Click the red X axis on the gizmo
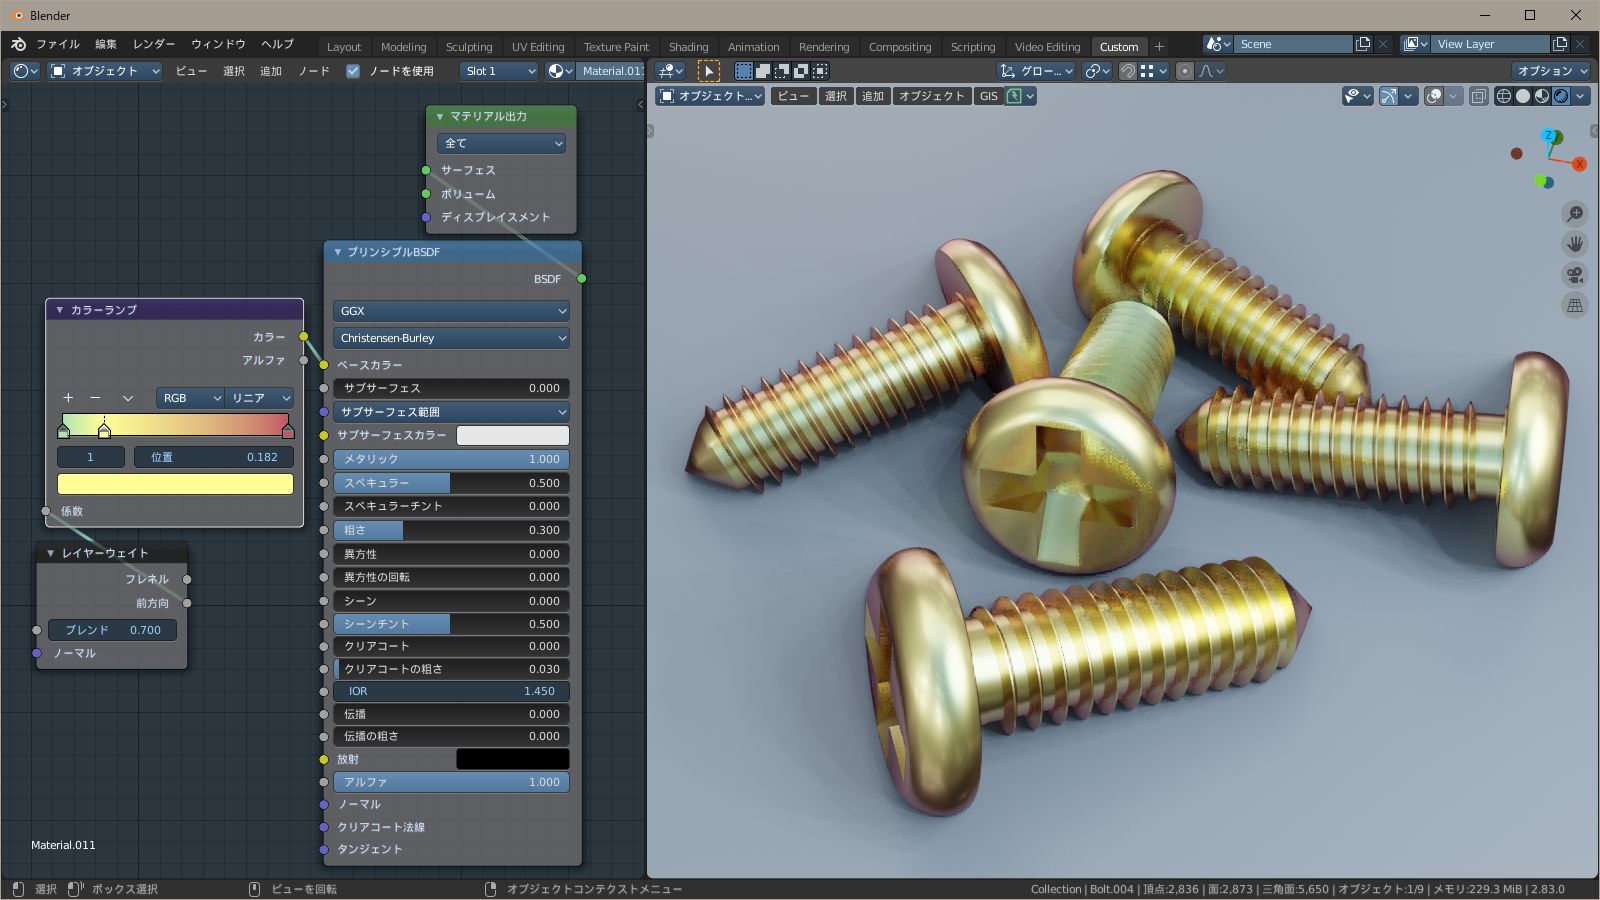 coord(1580,164)
